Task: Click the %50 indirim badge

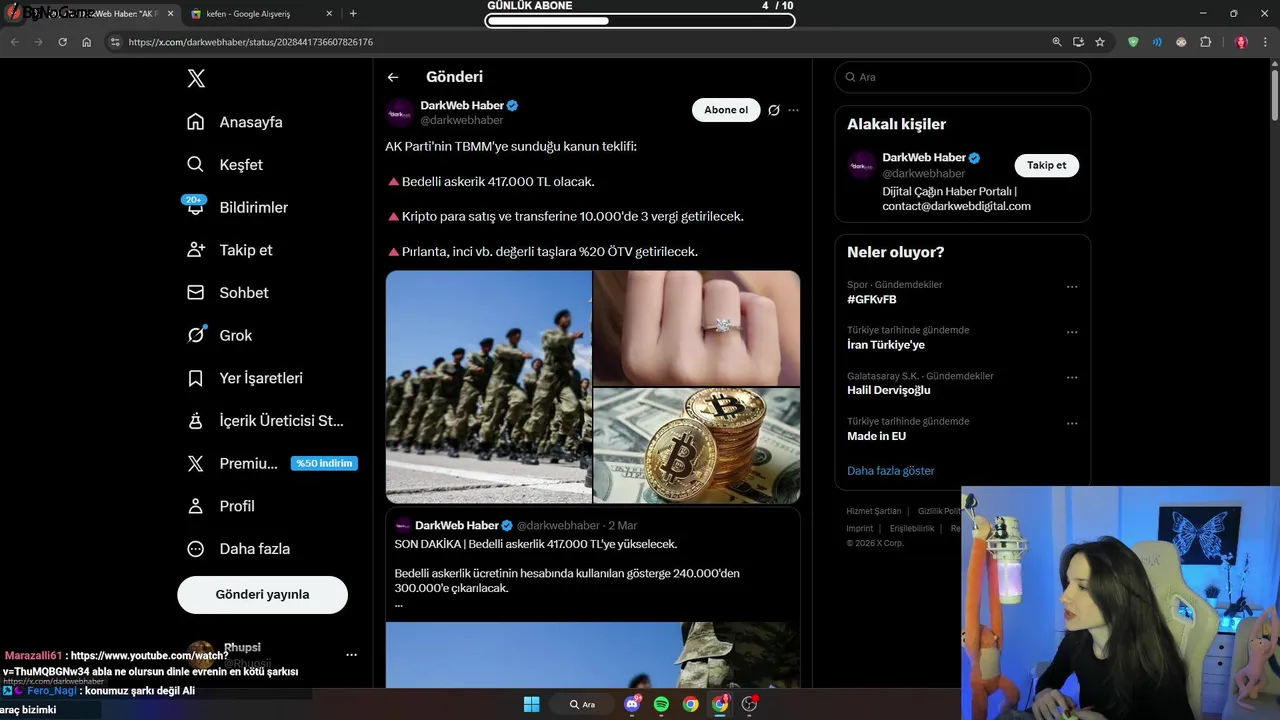Action: [x=324, y=463]
